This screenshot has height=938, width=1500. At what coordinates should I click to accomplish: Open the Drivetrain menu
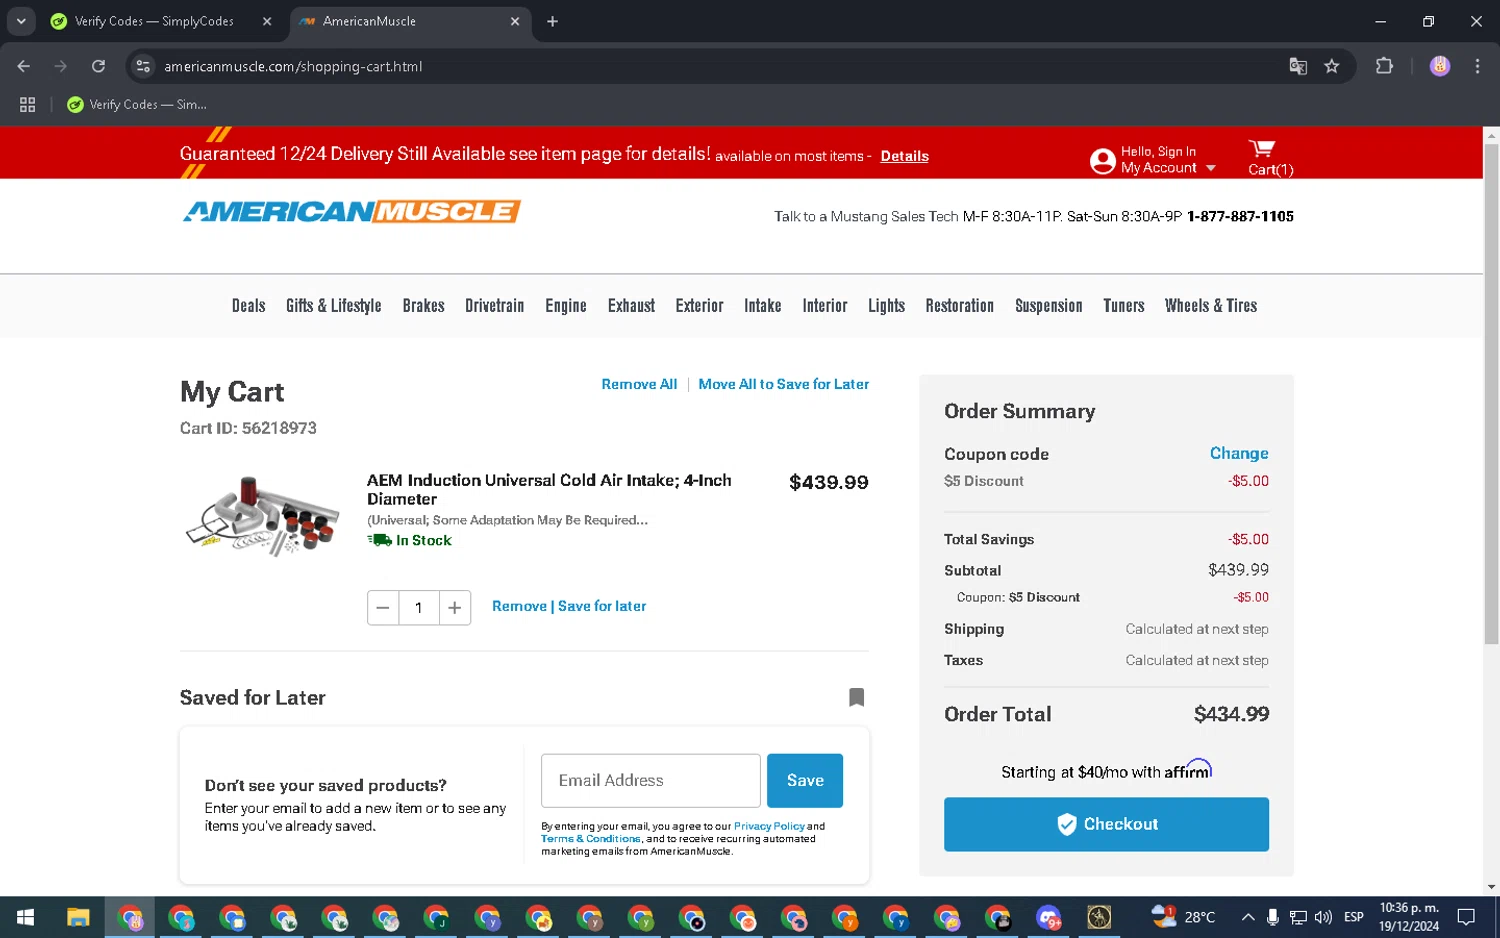(x=494, y=306)
